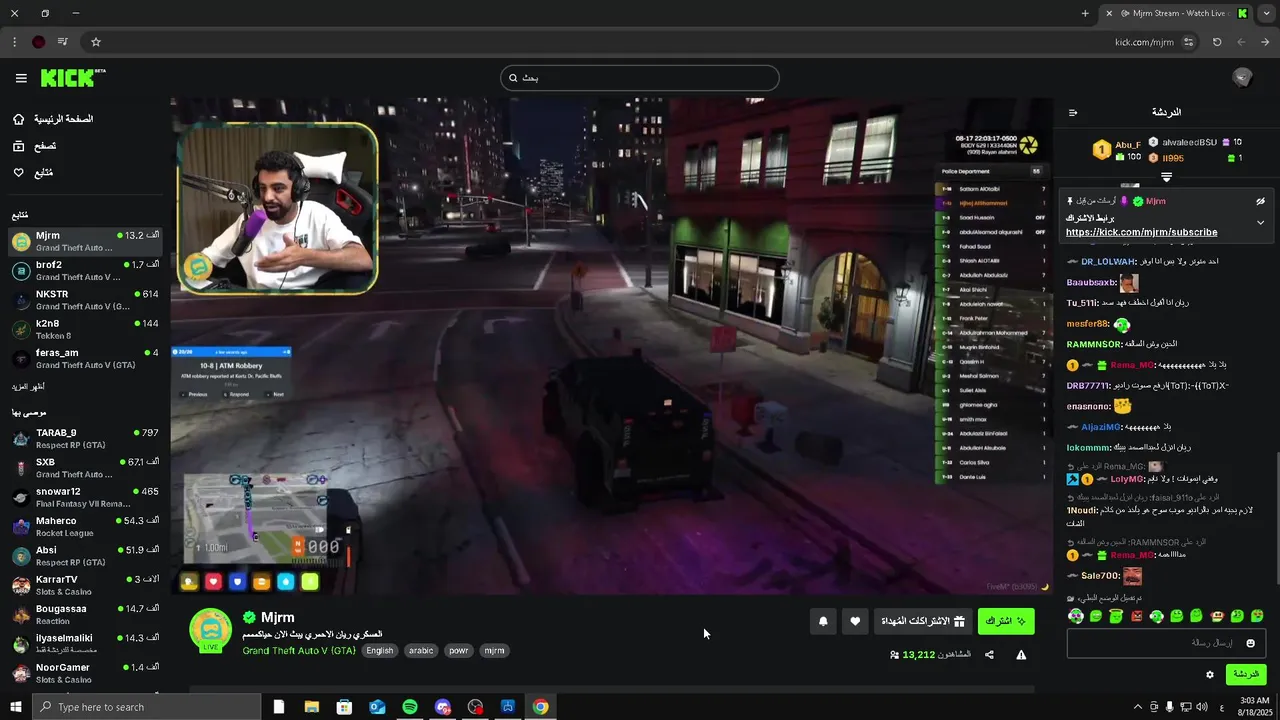Open top gifter Abu_F in leaderboard
Image resolution: width=1280 pixels, height=720 pixels.
tap(1117, 150)
